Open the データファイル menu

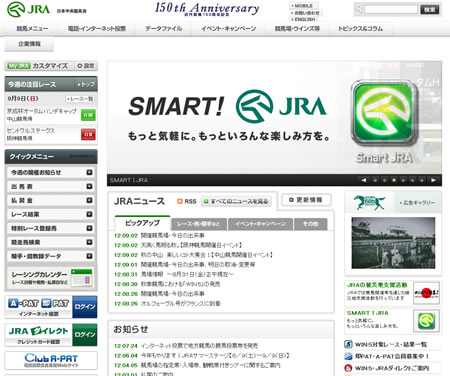pyautogui.click(x=163, y=29)
